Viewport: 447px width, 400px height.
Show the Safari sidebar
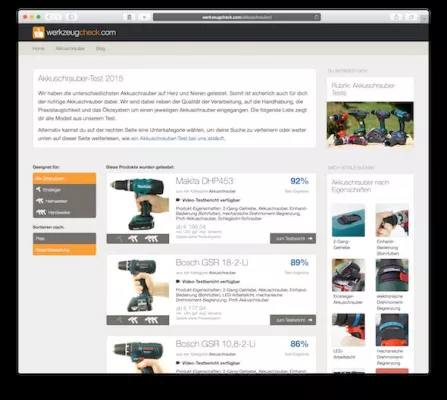pyautogui.click(x=71, y=17)
